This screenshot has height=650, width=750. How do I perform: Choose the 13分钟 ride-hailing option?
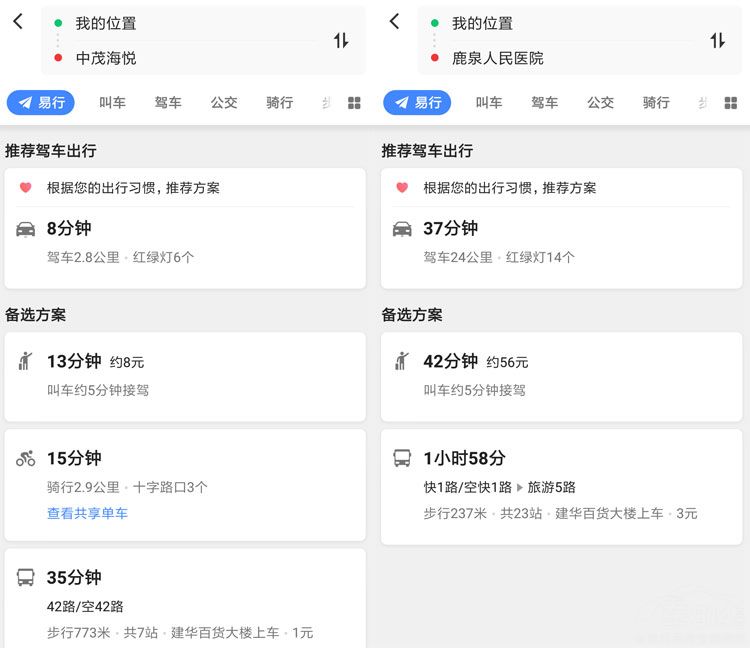[x=185, y=375]
